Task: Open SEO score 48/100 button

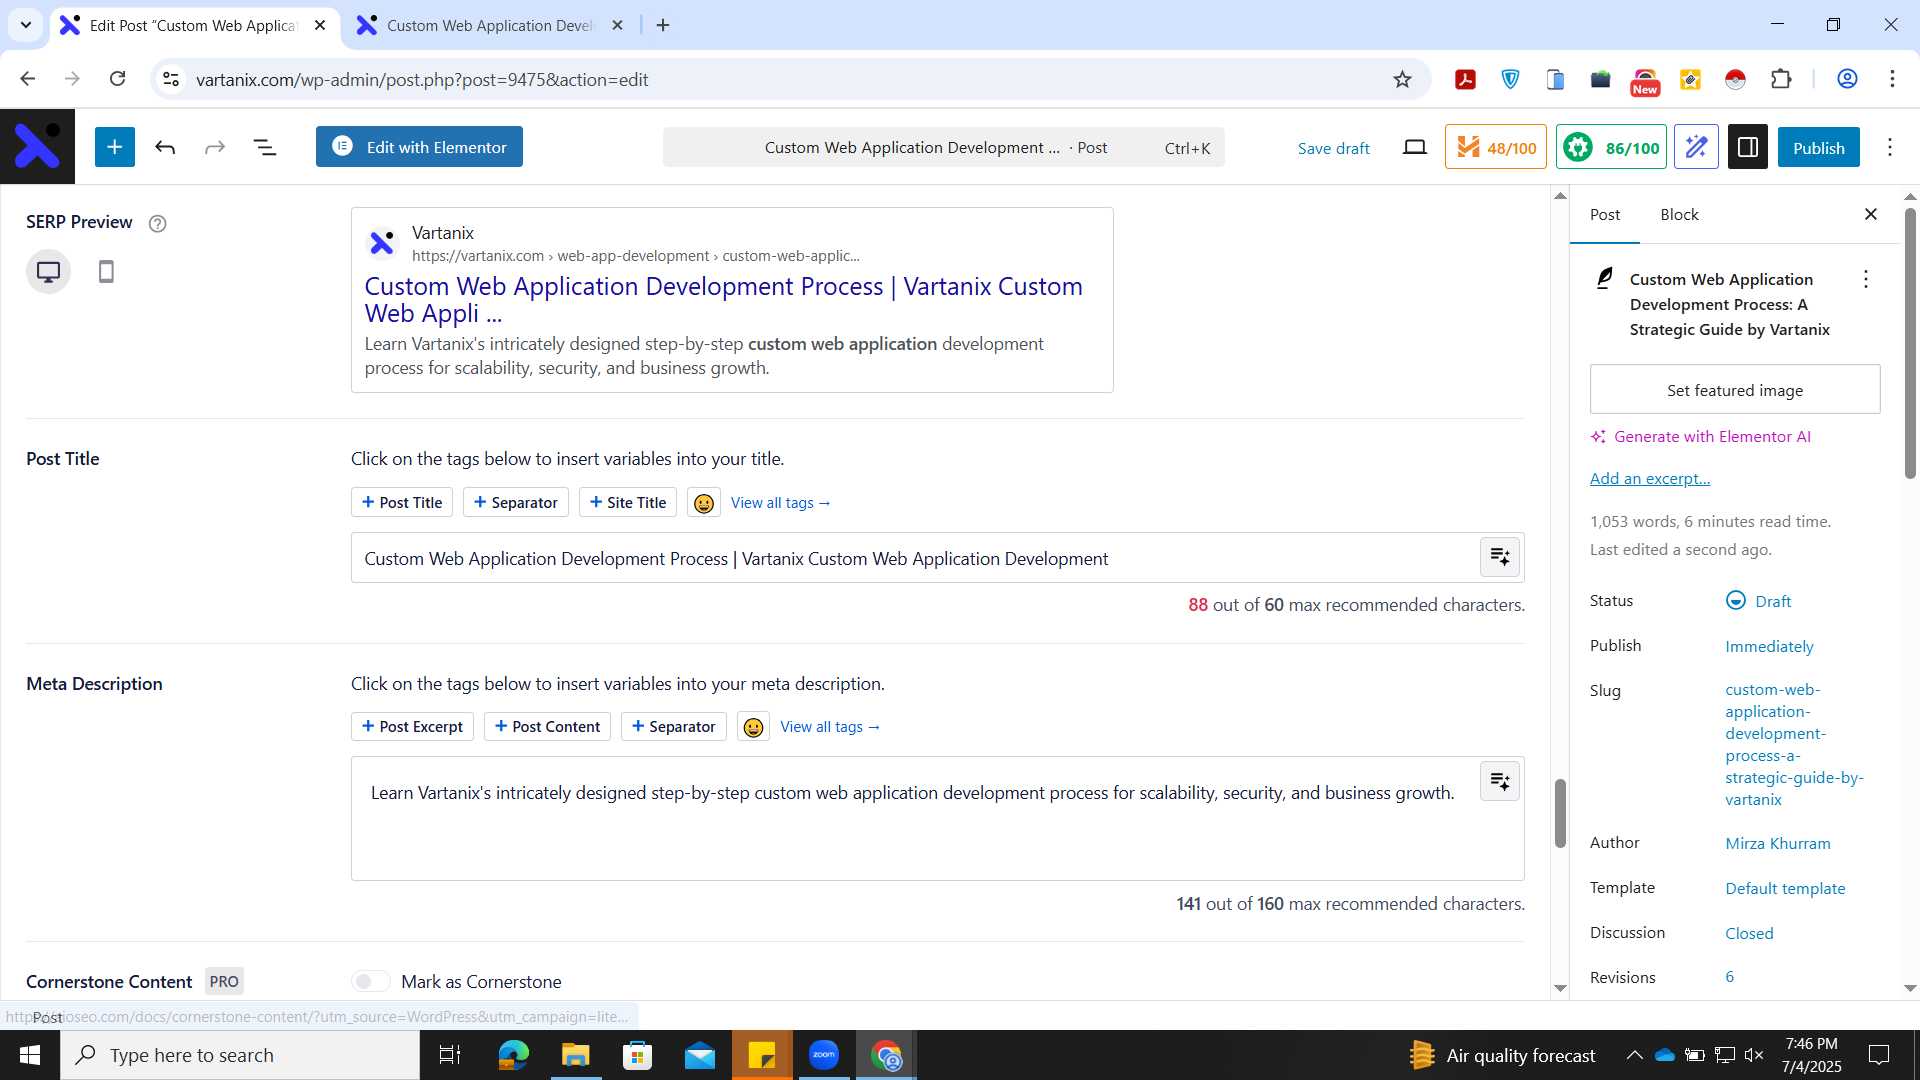Action: (x=1495, y=147)
